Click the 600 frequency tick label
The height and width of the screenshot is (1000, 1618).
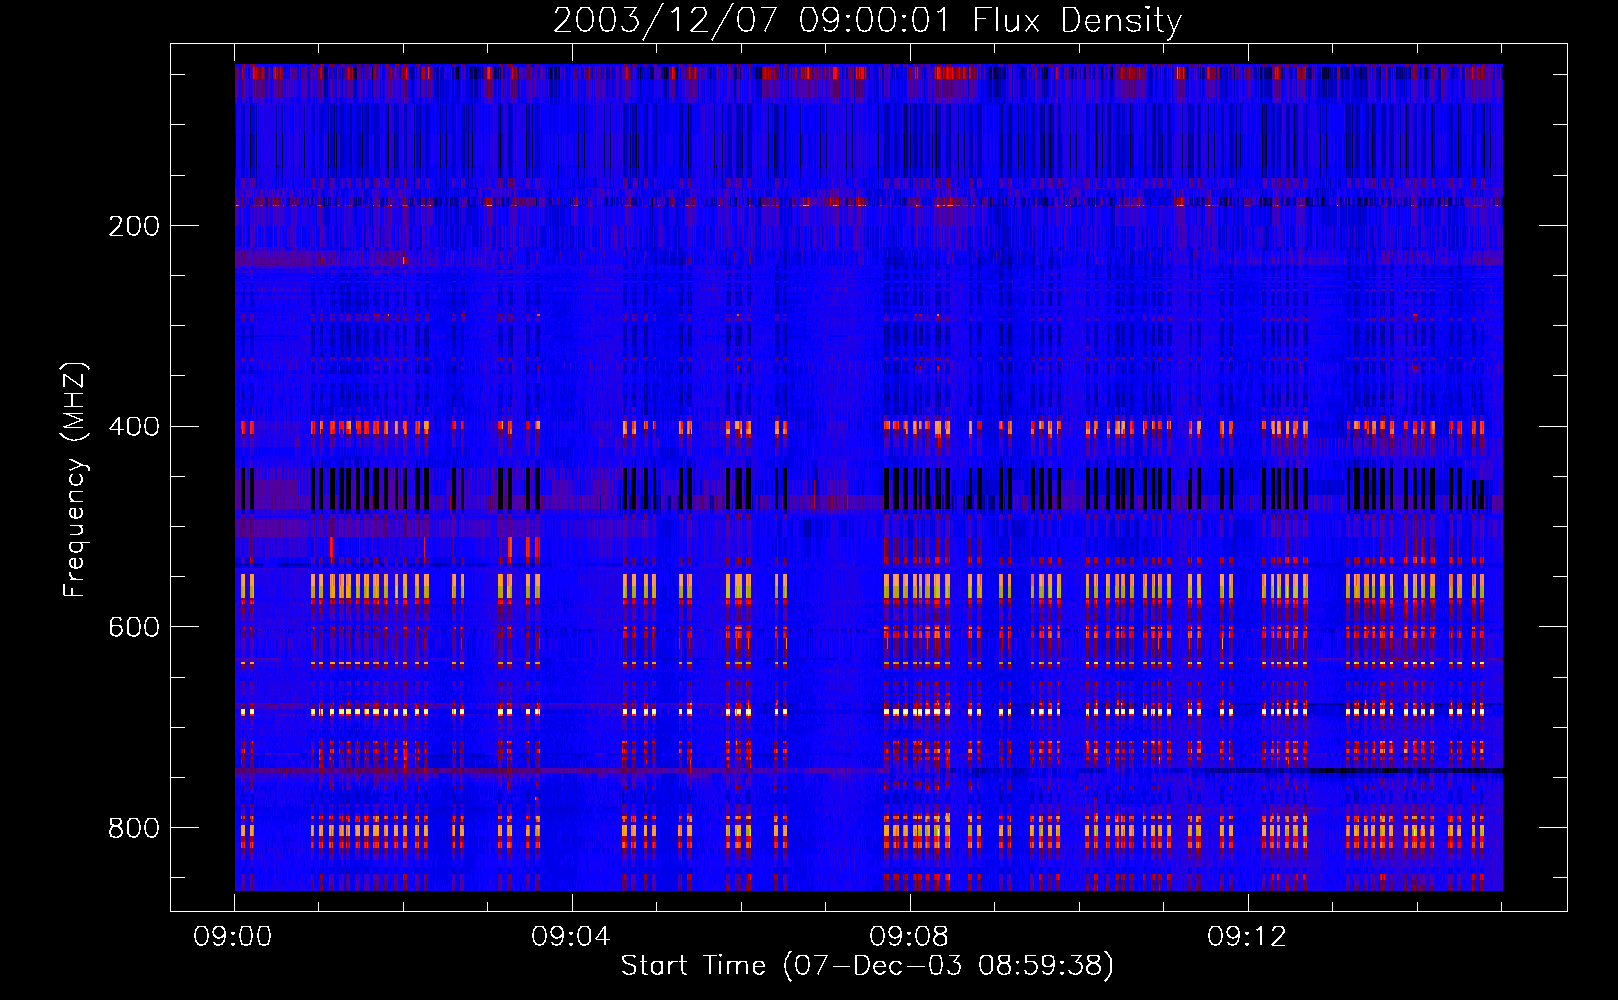(x=134, y=627)
